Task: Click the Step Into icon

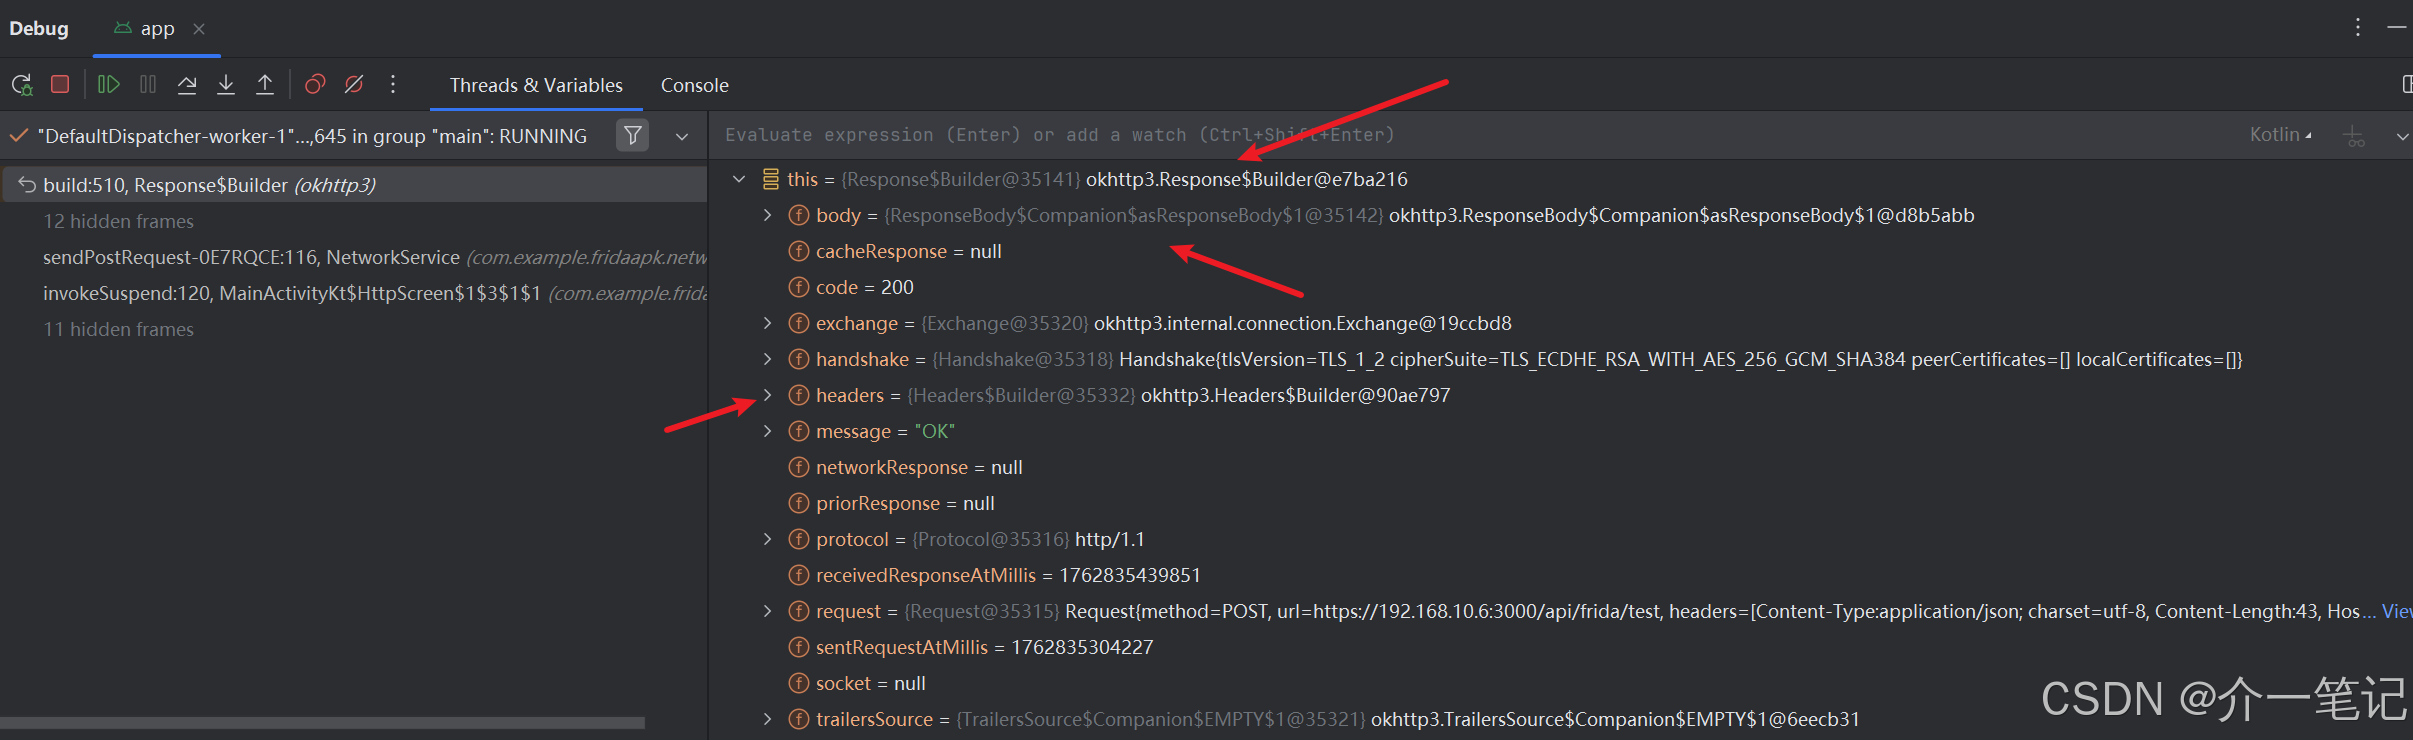Action: [x=226, y=85]
